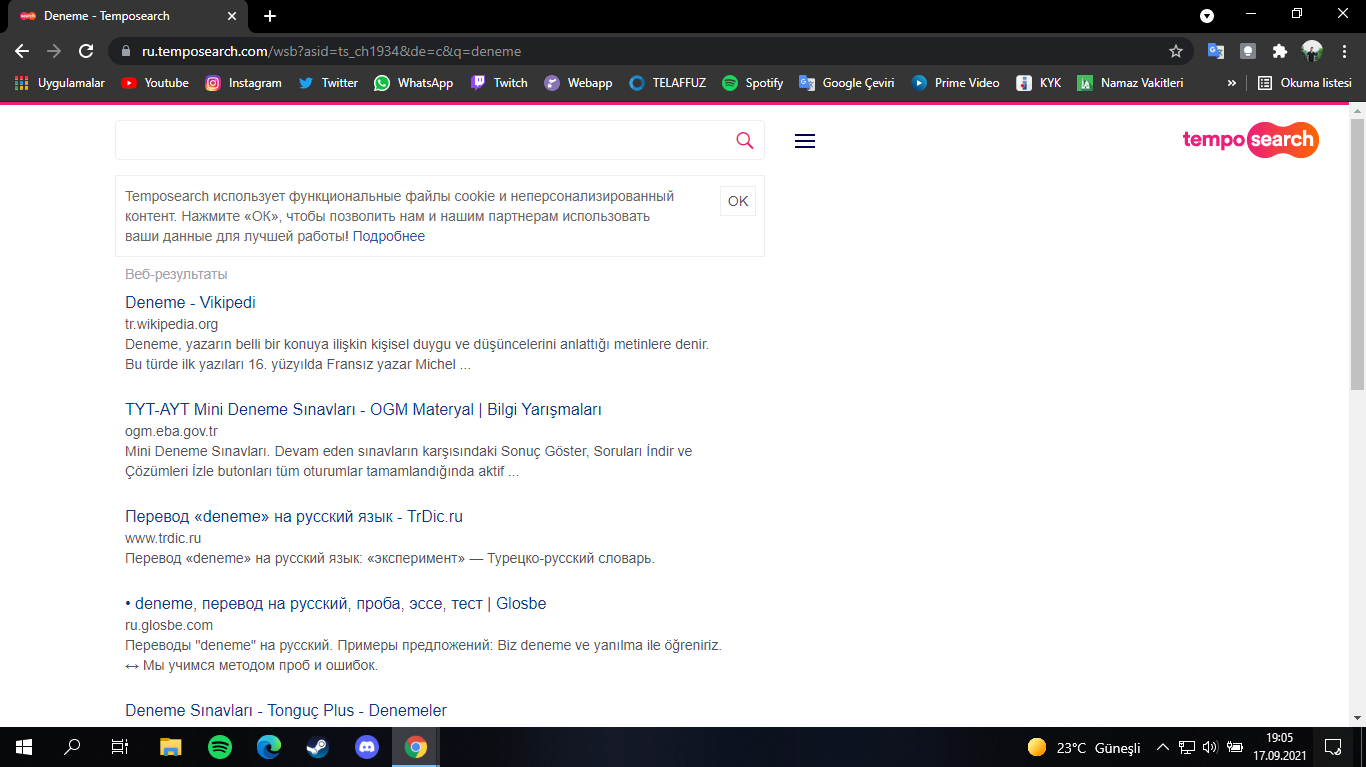Open Chrome's three-dot menu
The width and height of the screenshot is (1366, 767).
(1344, 51)
